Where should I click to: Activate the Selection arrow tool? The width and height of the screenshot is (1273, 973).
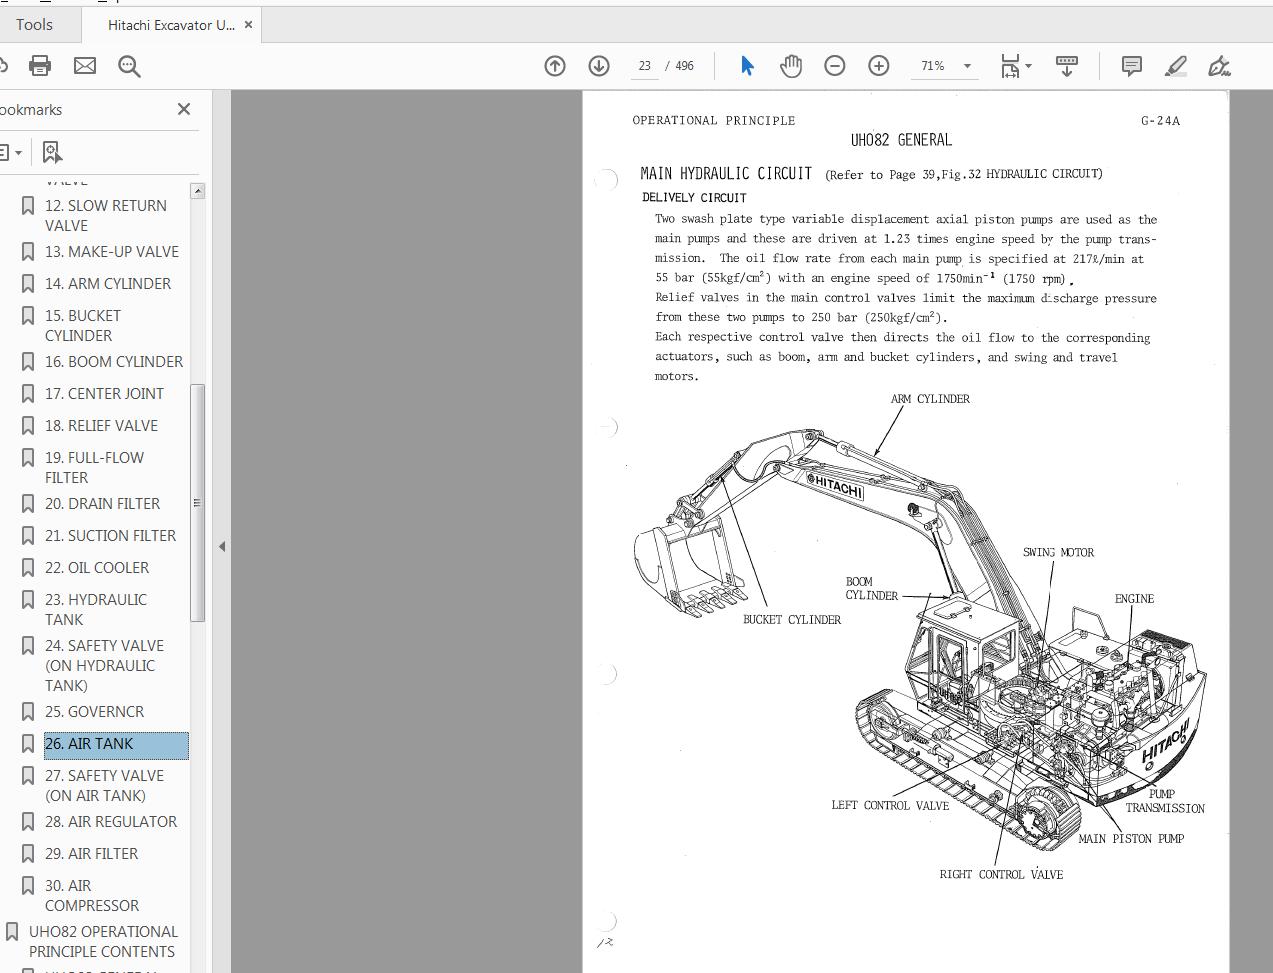(746, 65)
